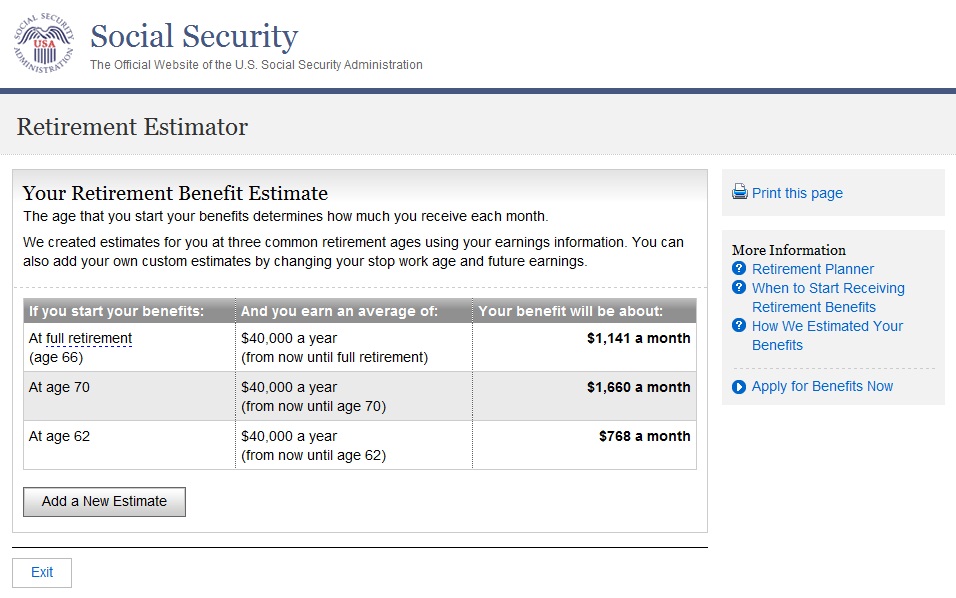Click the Retirement Estimator page heading

point(132,127)
